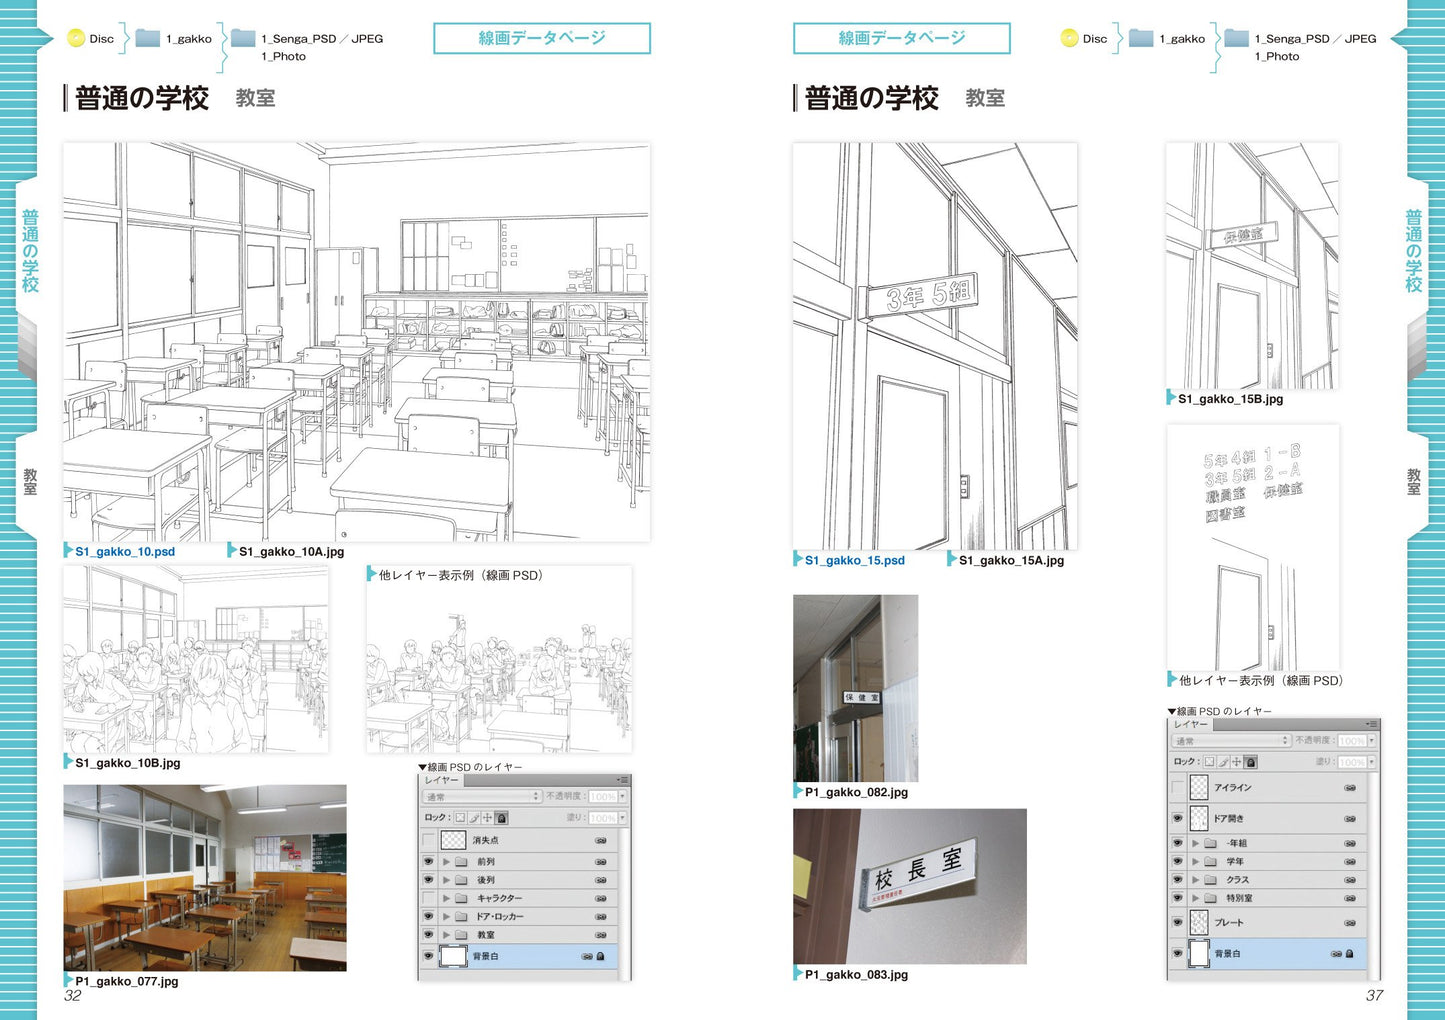Click the 1_gakko folder icon on right page
Screen dimensions: 1445x1020
[1141, 38]
